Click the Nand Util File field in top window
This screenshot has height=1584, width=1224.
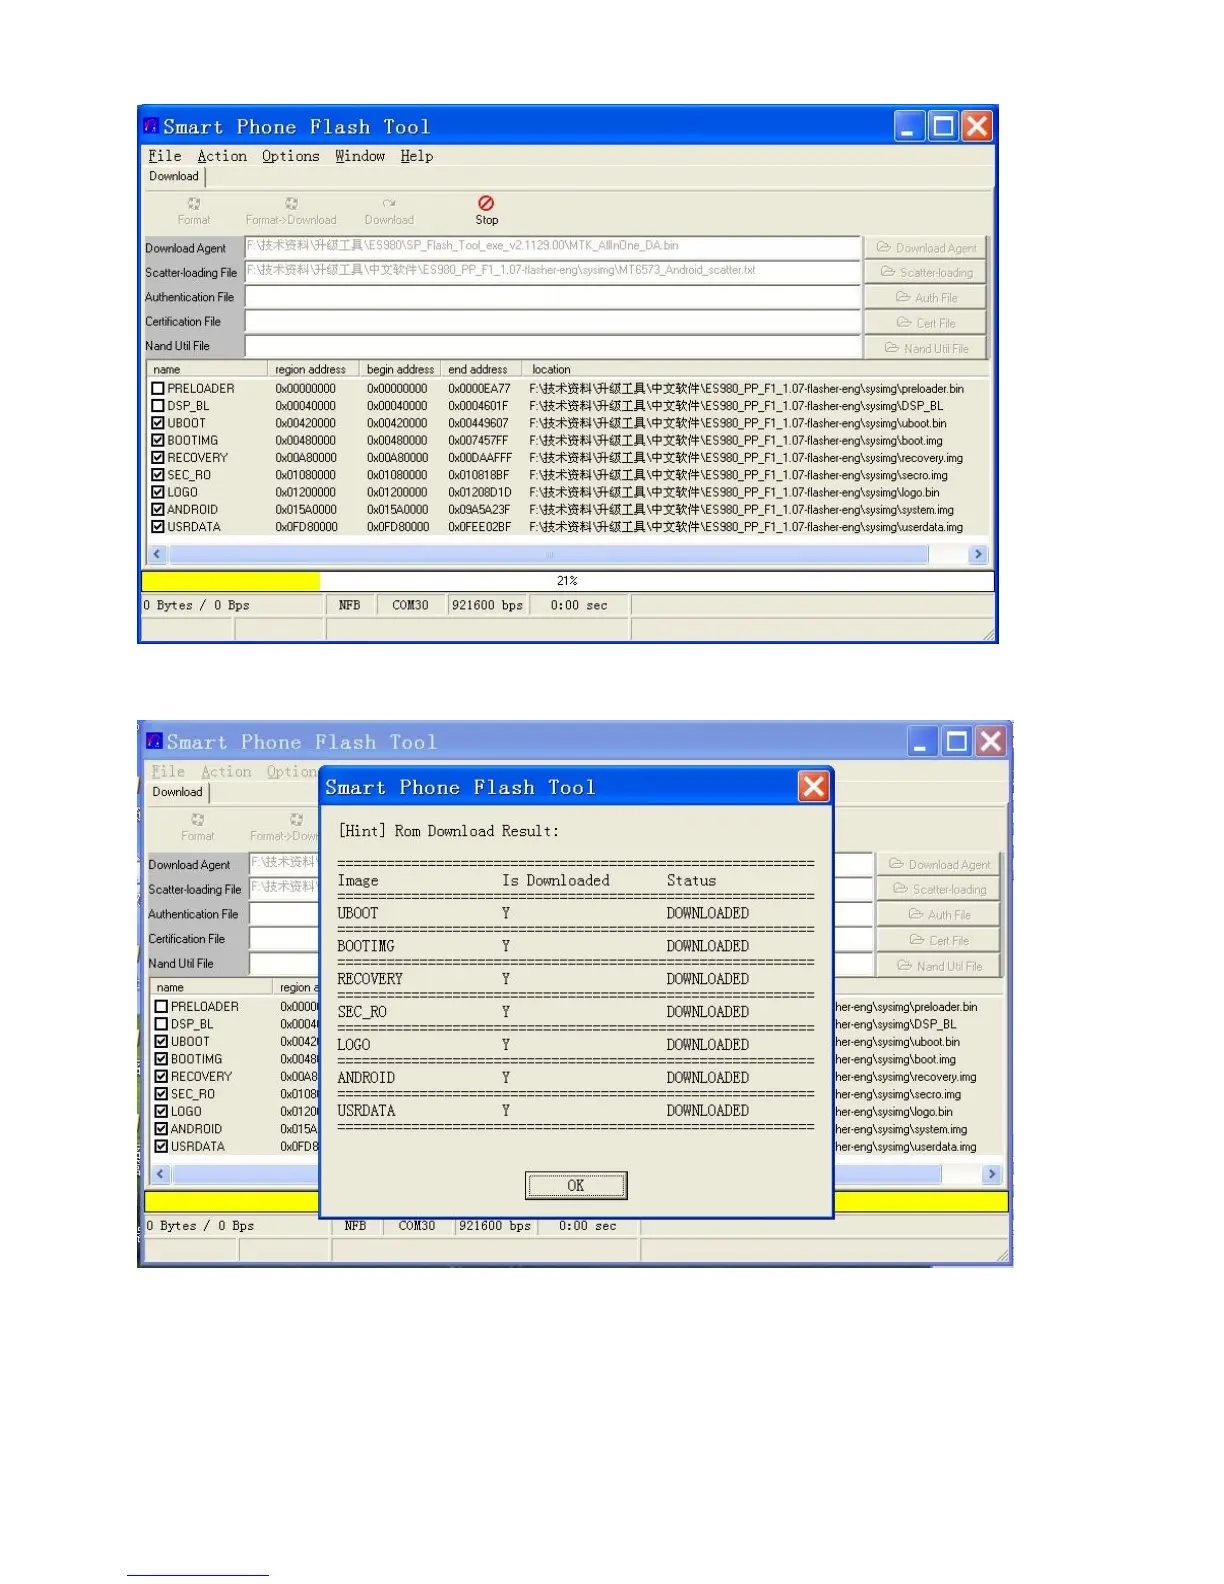click(x=553, y=347)
